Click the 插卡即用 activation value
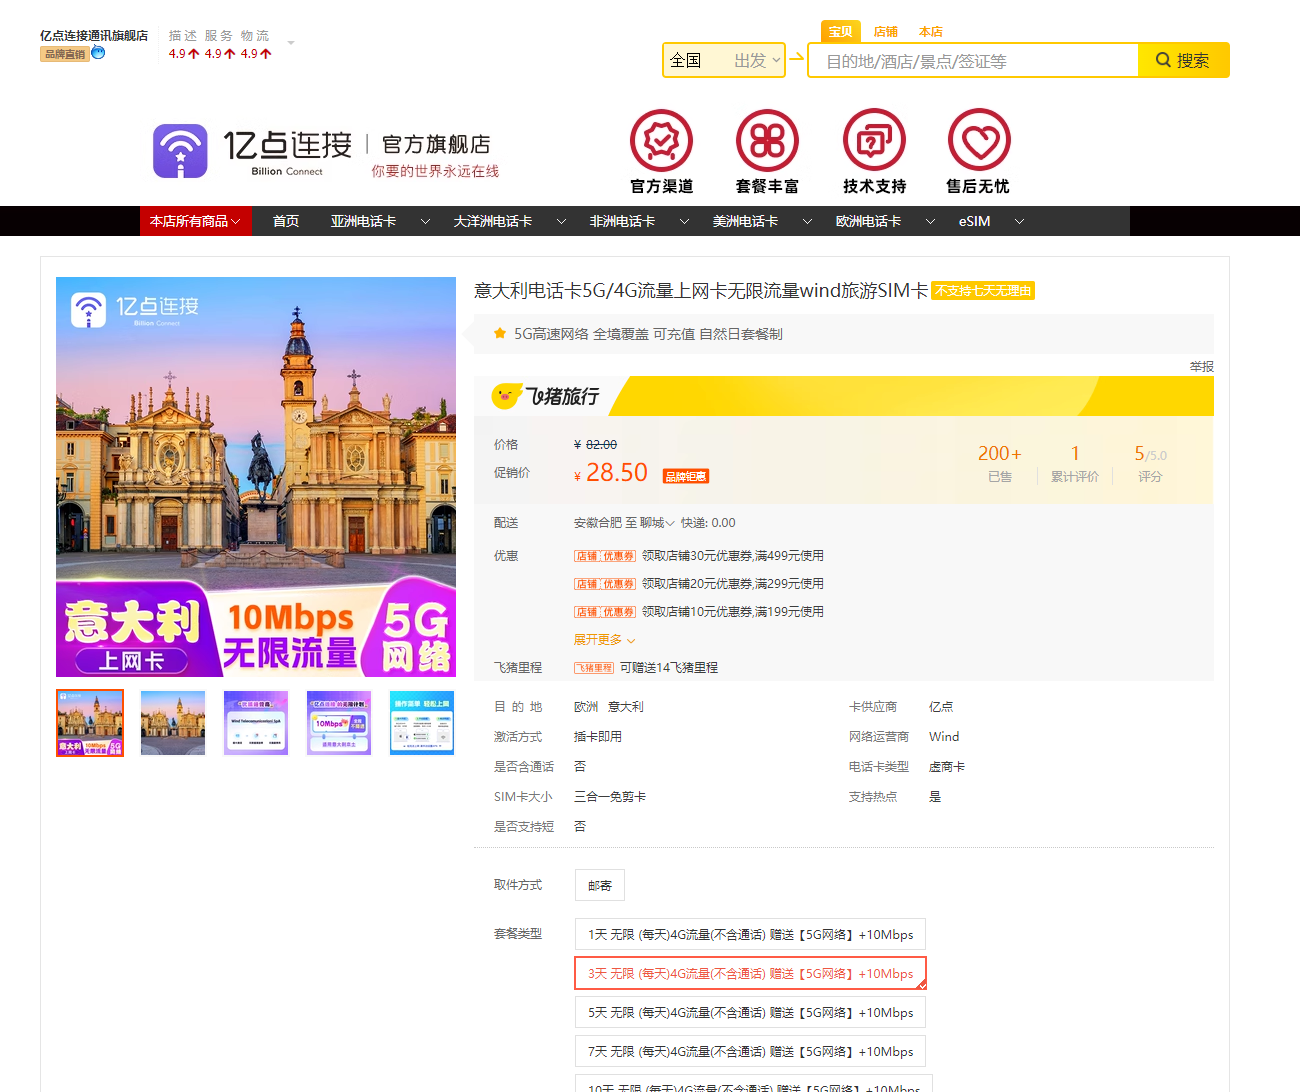This screenshot has width=1300, height=1092. pos(598,737)
